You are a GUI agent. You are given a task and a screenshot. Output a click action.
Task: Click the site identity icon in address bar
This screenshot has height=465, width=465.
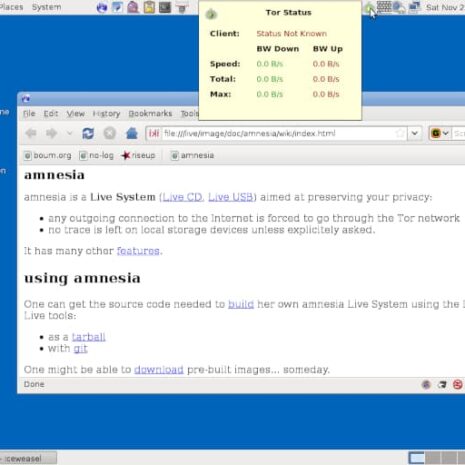154,134
